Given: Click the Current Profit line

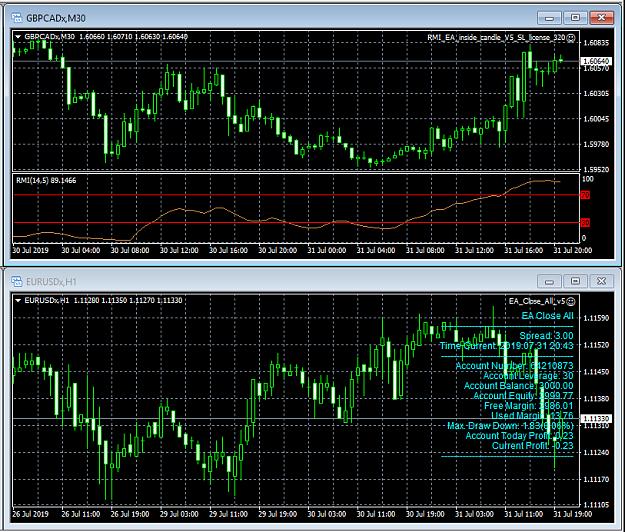Looking at the screenshot, I should point(533,446).
